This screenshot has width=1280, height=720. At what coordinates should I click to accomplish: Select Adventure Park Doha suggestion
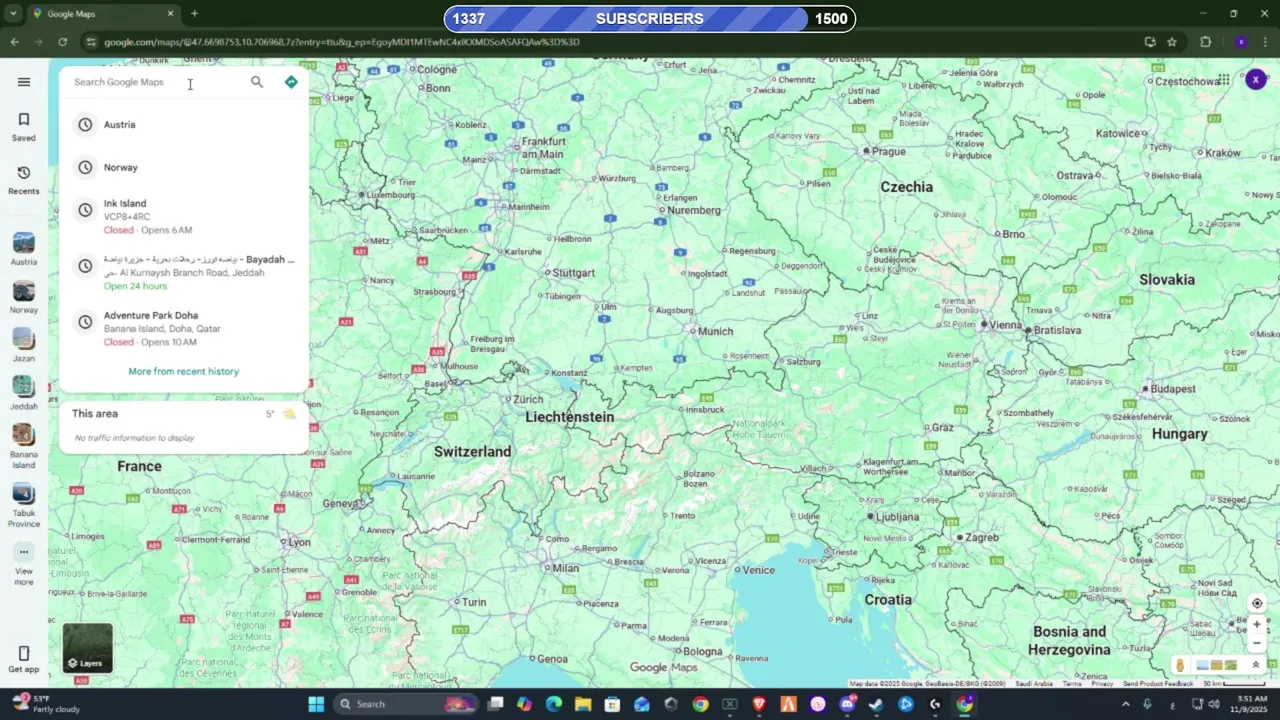184,328
